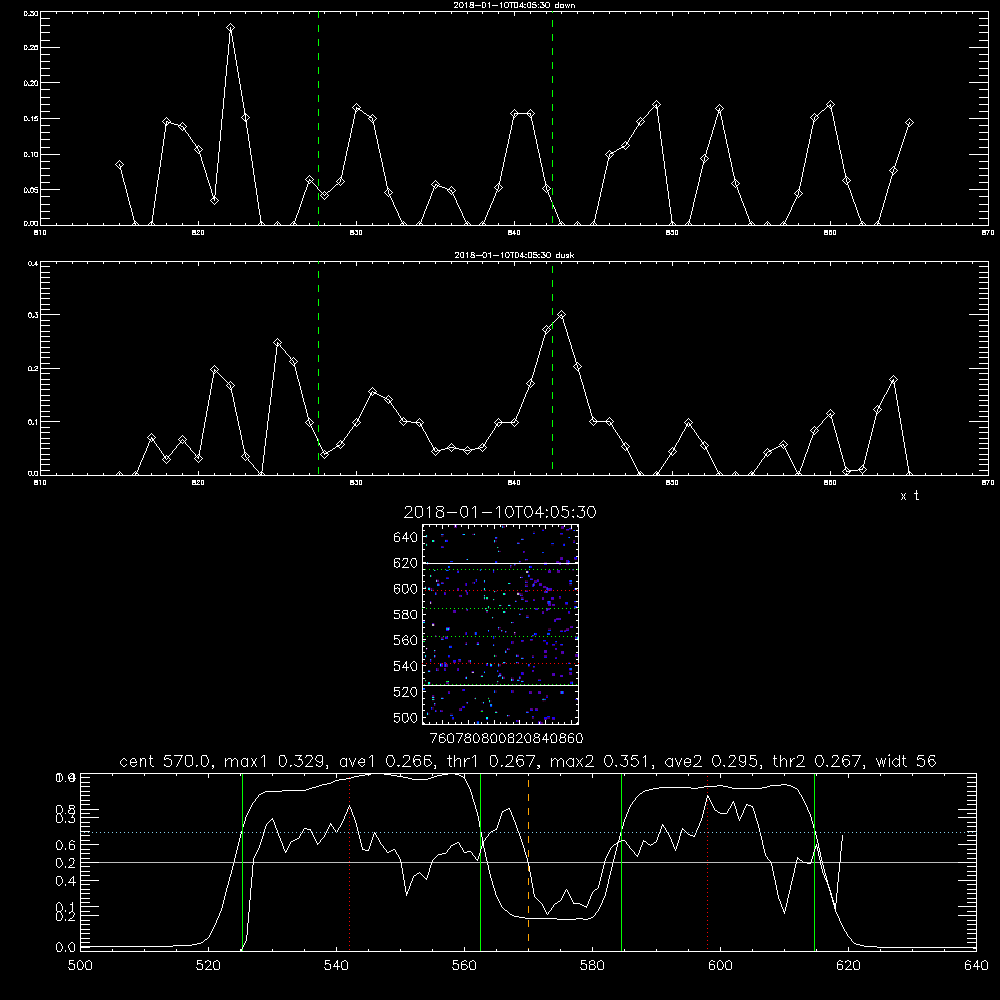Click the highest diamond peak in the dawn plot

point(230,27)
